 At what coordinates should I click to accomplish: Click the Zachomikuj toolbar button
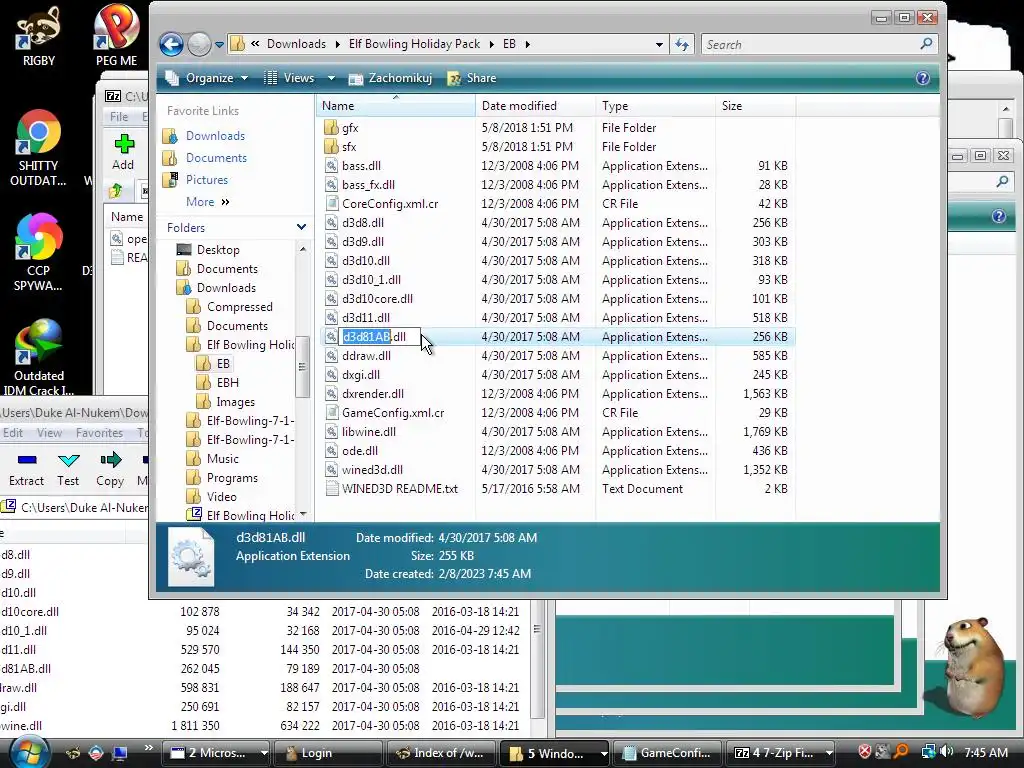coord(391,78)
